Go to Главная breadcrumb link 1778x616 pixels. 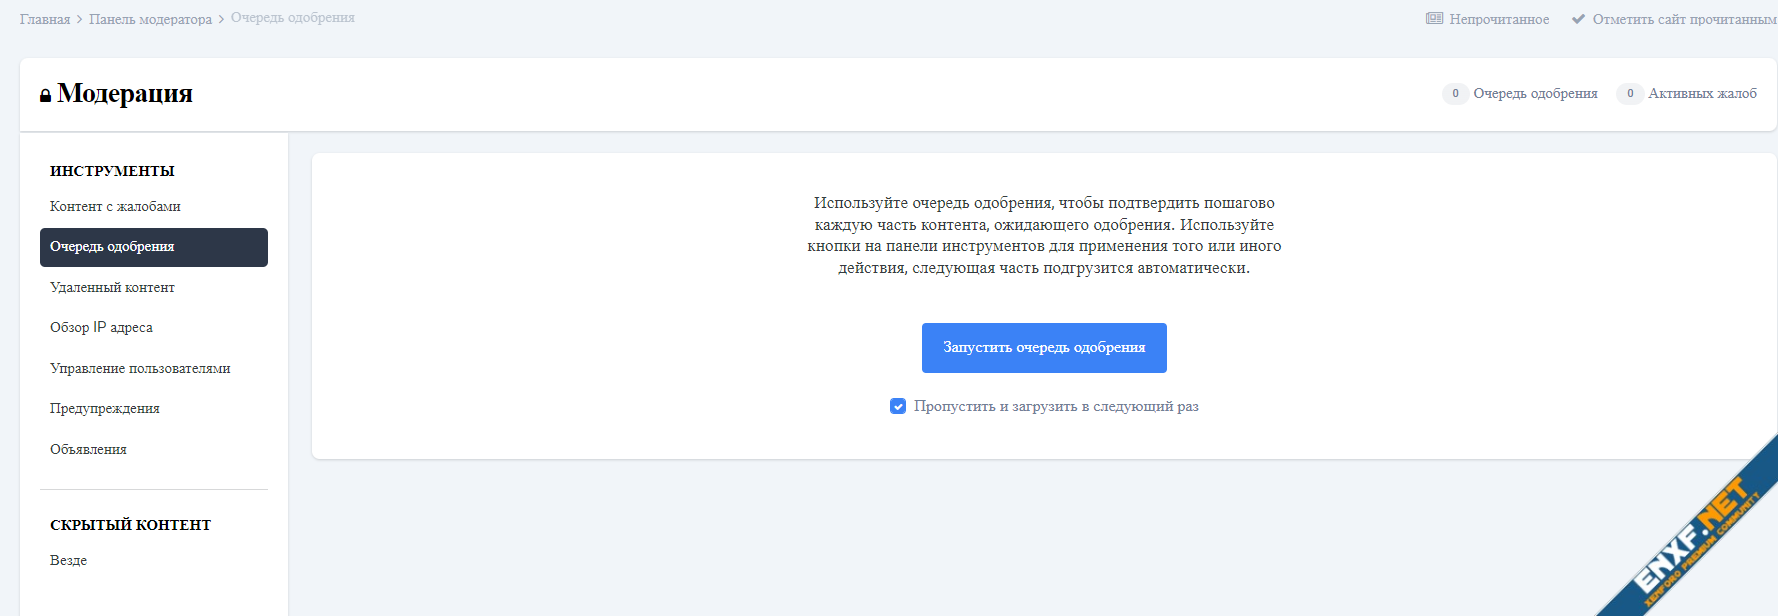pos(45,19)
